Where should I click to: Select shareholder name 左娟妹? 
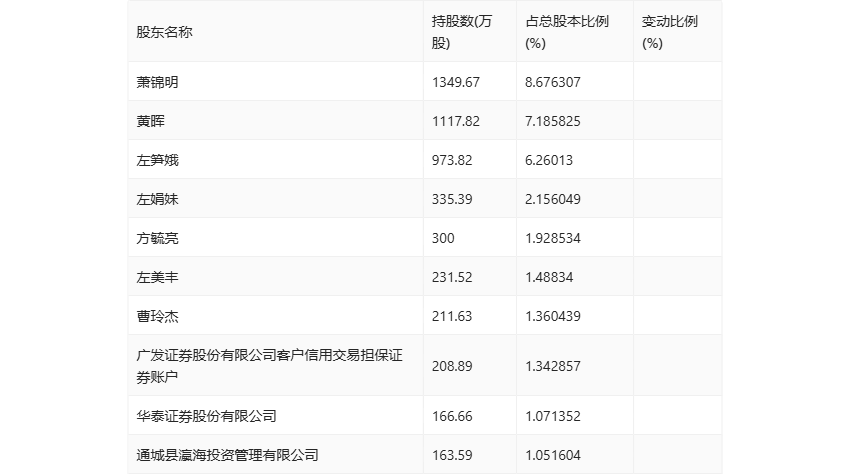click(x=157, y=199)
